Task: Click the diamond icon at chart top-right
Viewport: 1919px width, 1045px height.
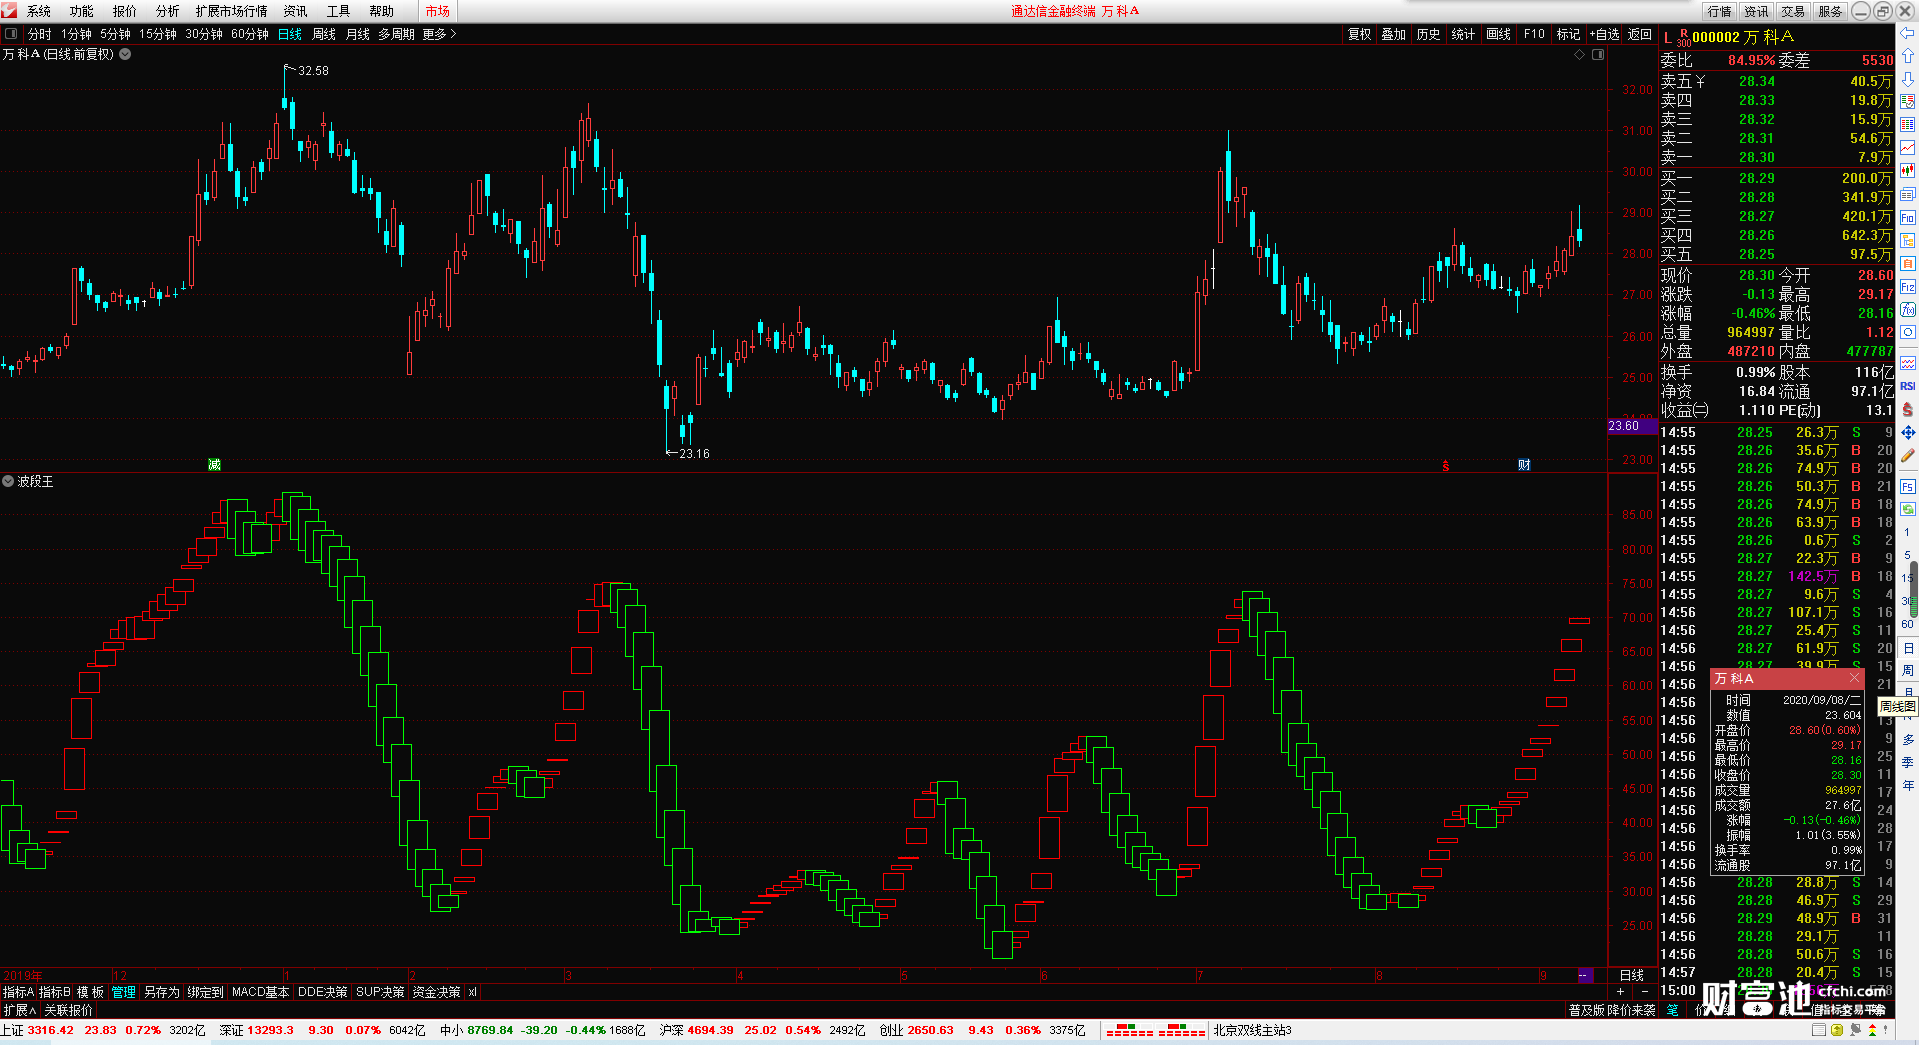Action: [x=1580, y=55]
